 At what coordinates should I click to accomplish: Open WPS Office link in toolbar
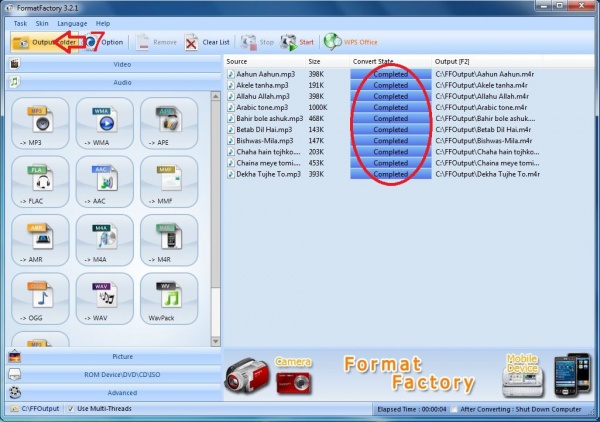coord(351,42)
